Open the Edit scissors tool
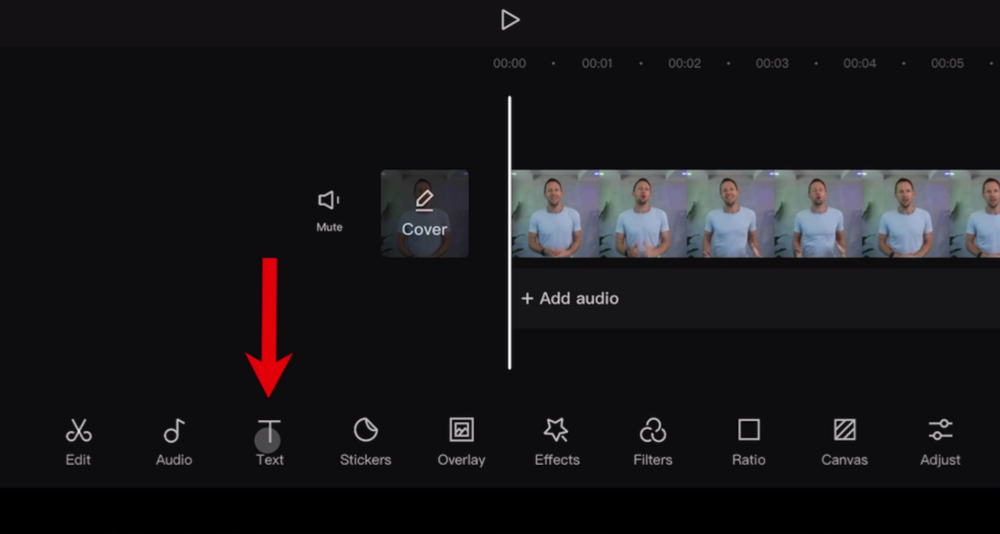 [x=78, y=441]
